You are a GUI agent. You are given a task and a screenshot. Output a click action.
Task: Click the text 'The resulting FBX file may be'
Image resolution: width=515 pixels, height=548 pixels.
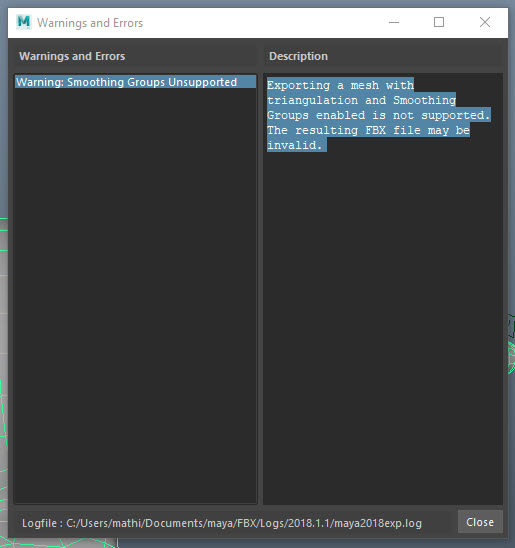[x=368, y=130]
